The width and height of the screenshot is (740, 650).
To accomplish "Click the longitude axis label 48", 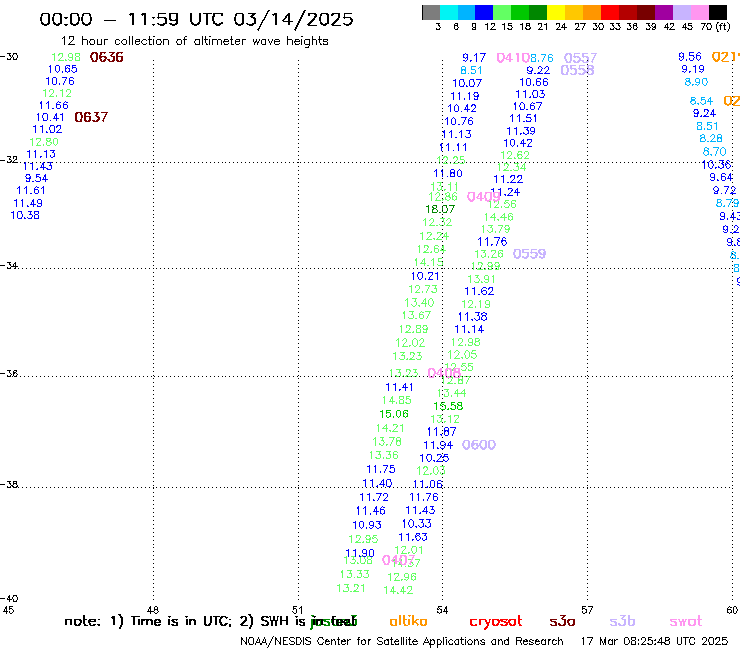I will coord(153,610).
